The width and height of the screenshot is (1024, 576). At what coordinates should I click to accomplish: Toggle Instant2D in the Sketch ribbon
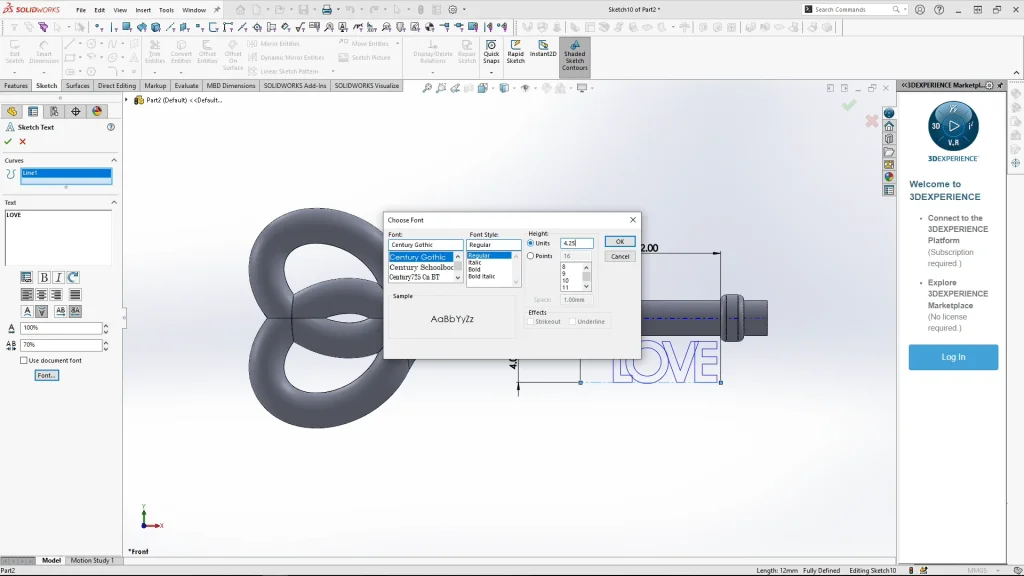[543, 52]
